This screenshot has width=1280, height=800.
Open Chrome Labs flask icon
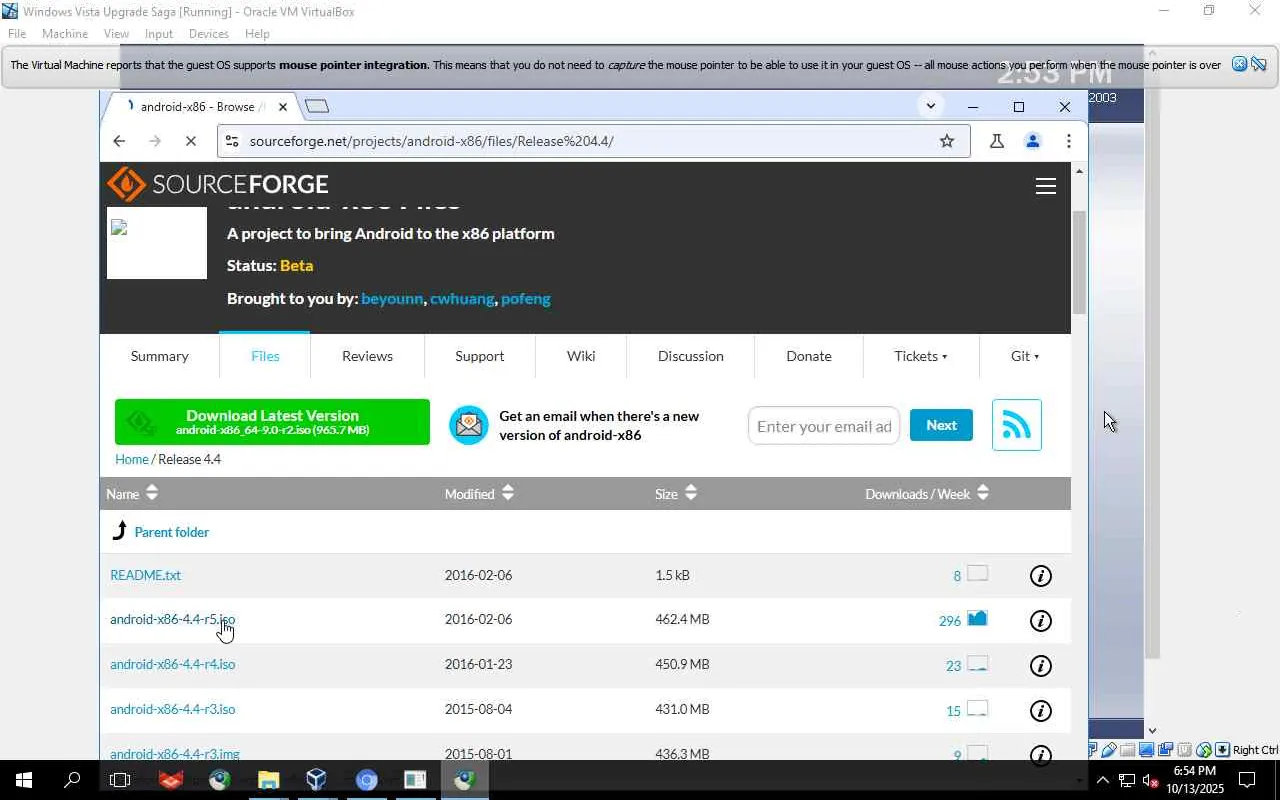pos(997,141)
